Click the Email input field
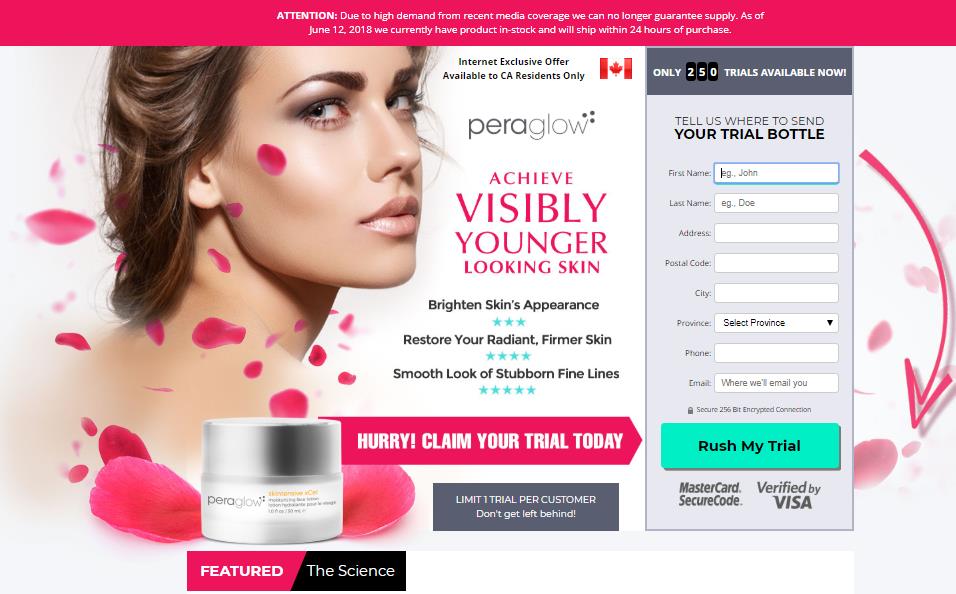This screenshot has height=594, width=956. coord(776,383)
